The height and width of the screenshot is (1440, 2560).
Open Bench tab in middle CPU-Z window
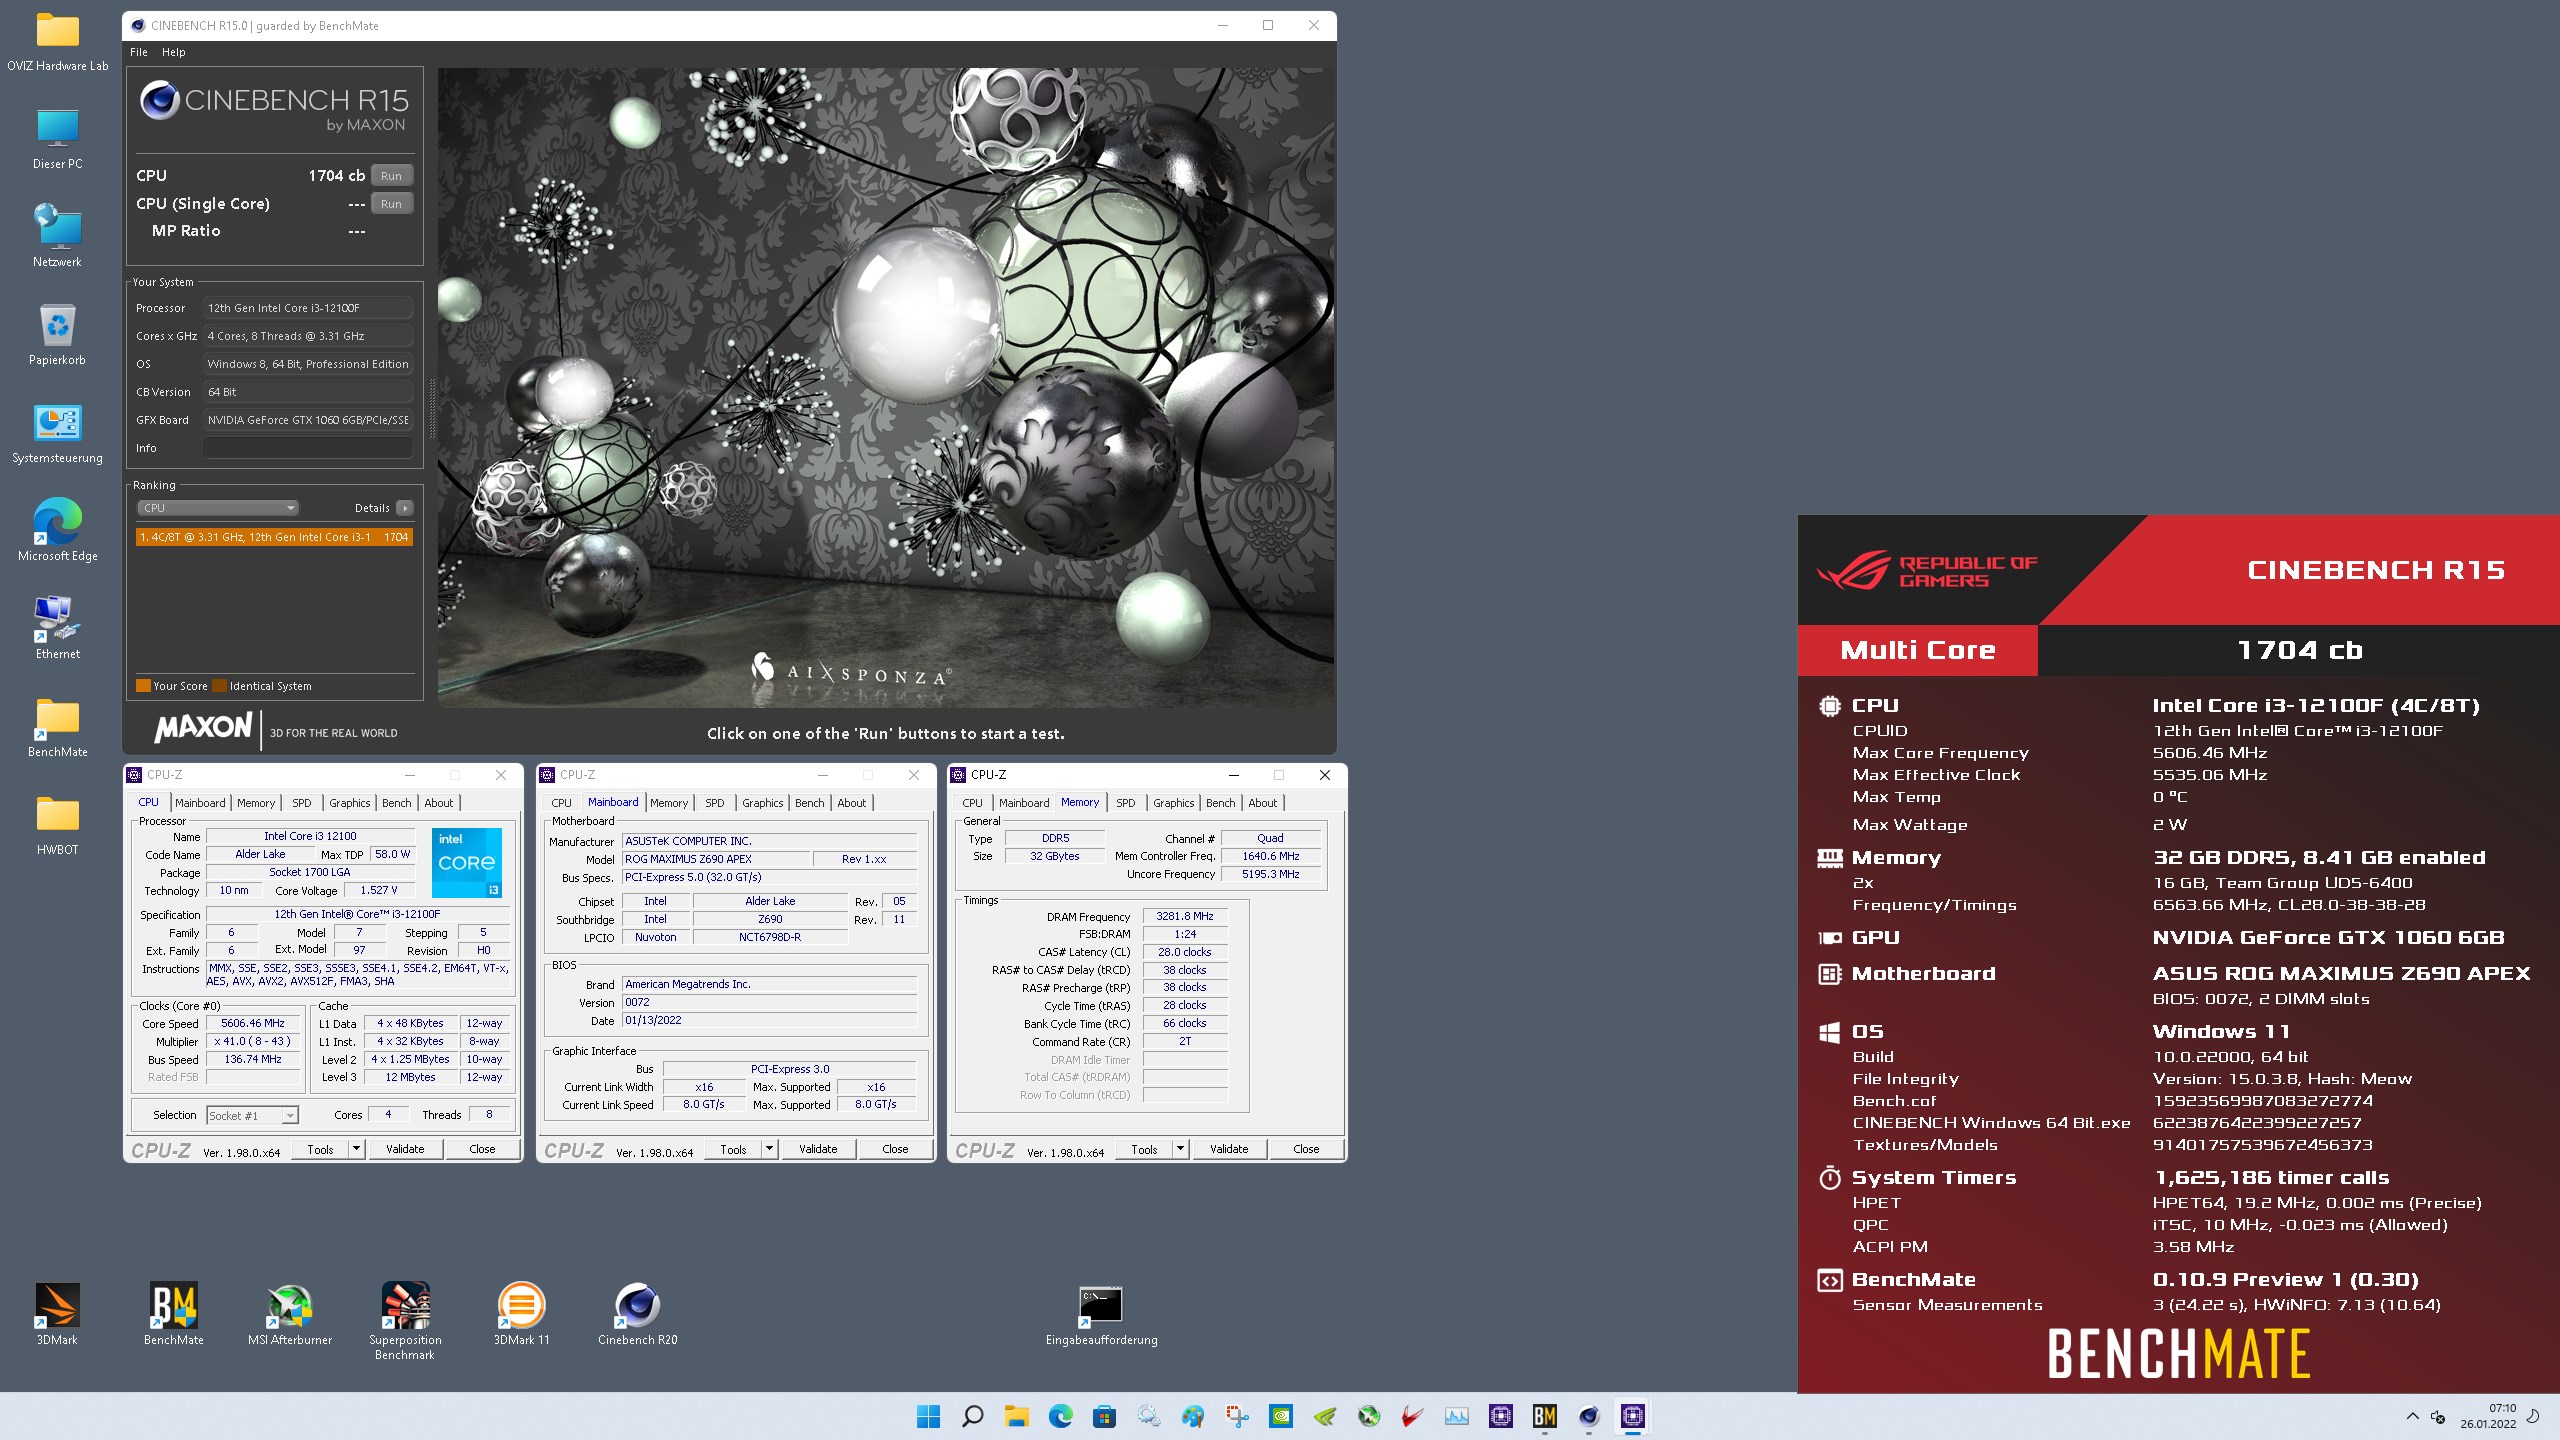pyautogui.click(x=810, y=803)
